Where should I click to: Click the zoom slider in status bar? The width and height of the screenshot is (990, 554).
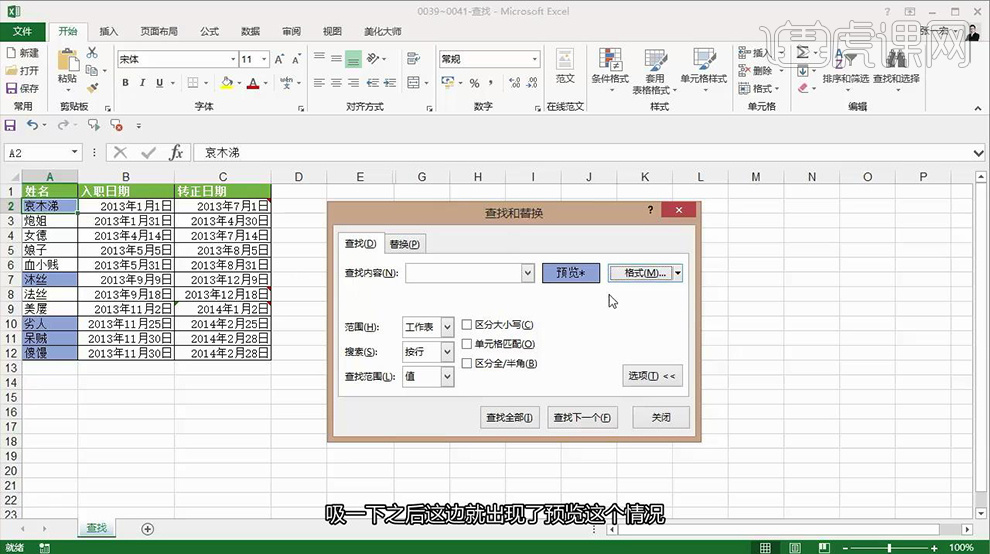coord(889,548)
